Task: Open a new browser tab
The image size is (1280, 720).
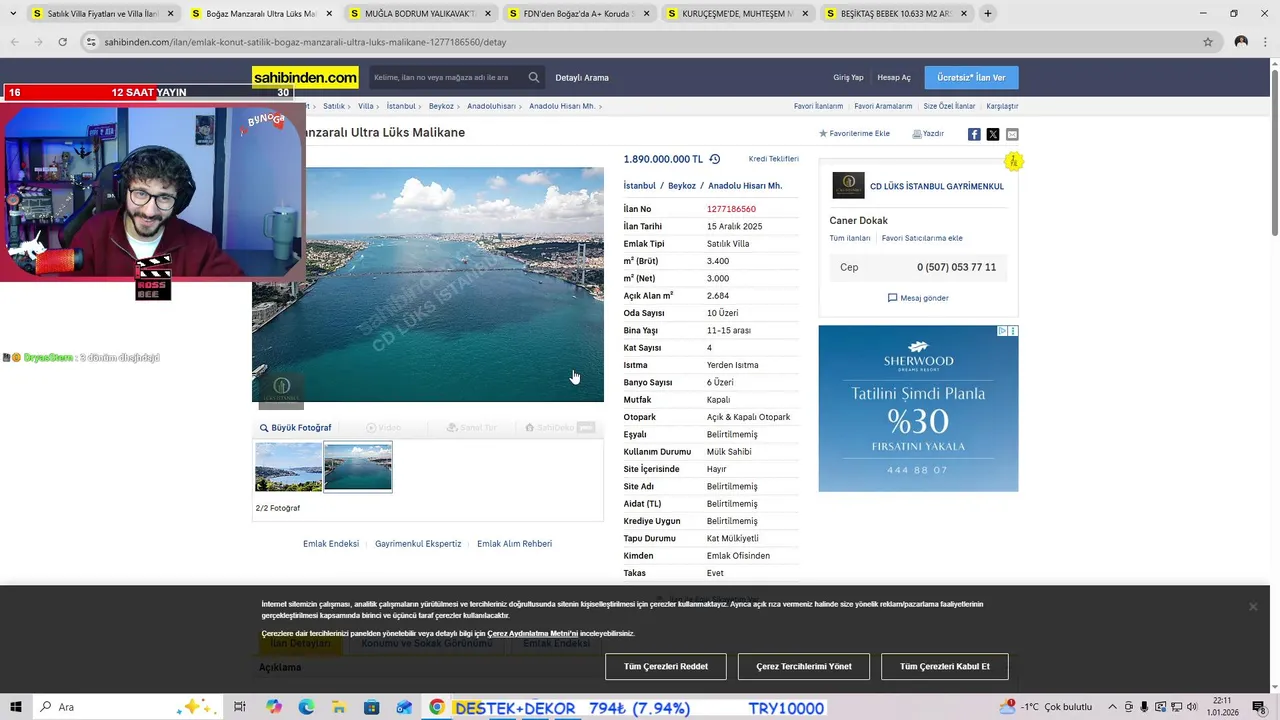Action: tap(988, 14)
